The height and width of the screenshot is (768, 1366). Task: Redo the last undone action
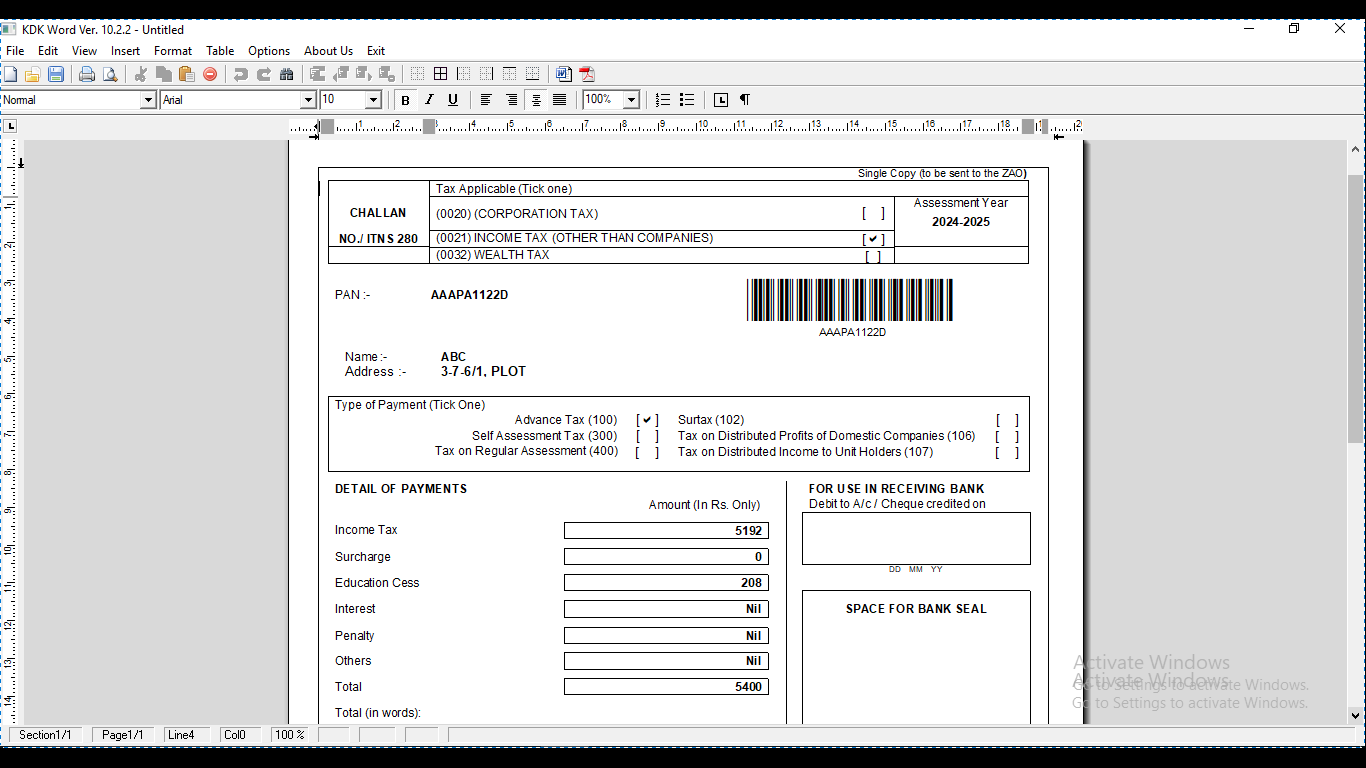[x=264, y=74]
